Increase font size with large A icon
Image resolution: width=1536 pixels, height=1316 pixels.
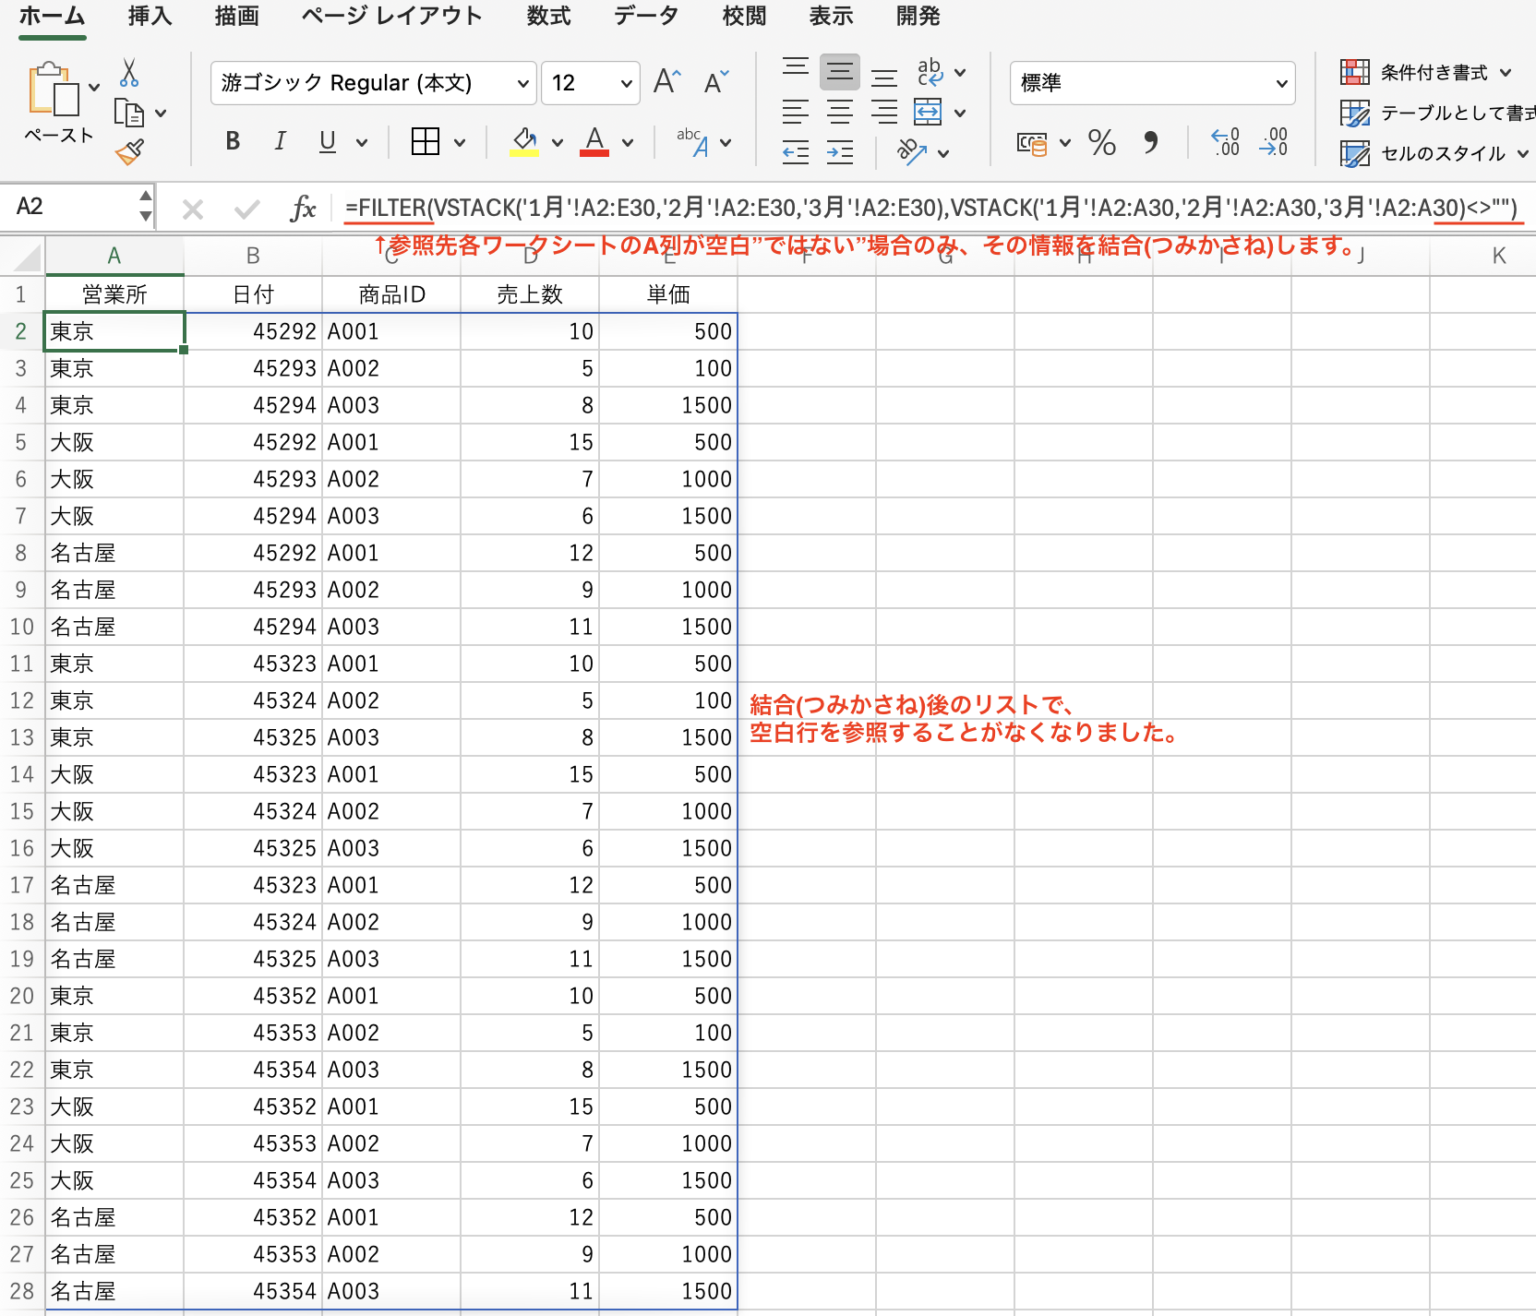[x=667, y=82]
